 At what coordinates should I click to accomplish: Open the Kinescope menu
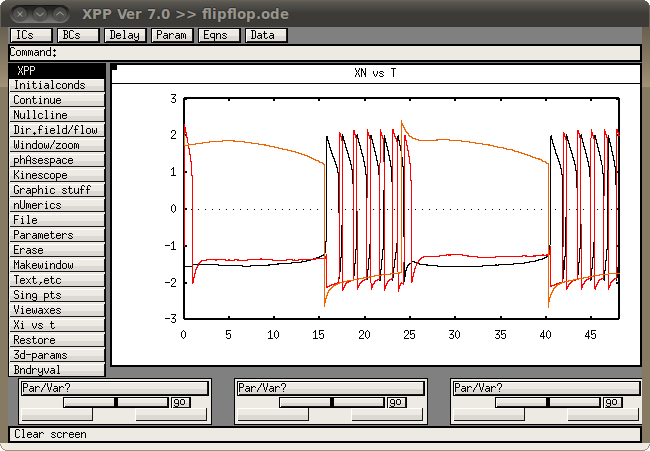click(57, 175)
